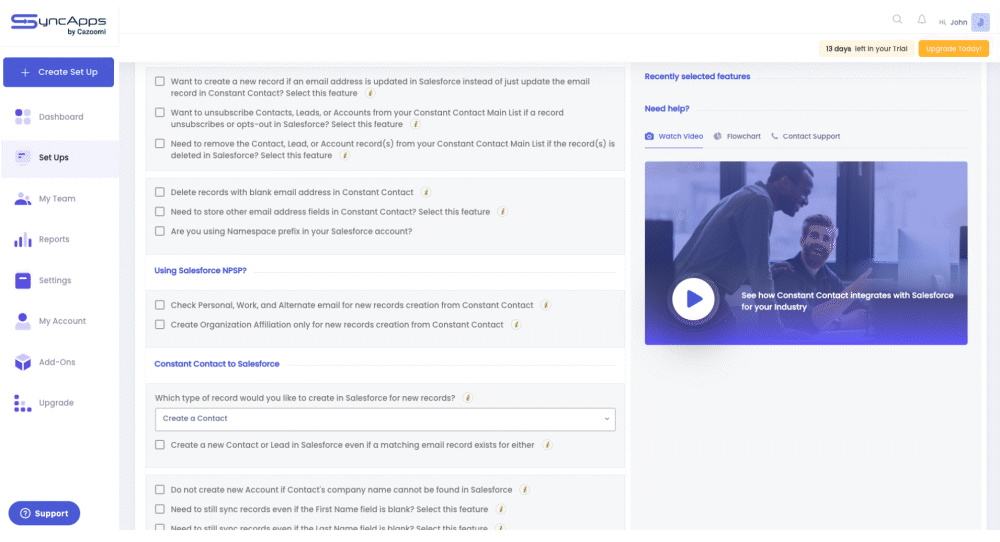Open Dashboard from the sidebar

click(60, 117)
